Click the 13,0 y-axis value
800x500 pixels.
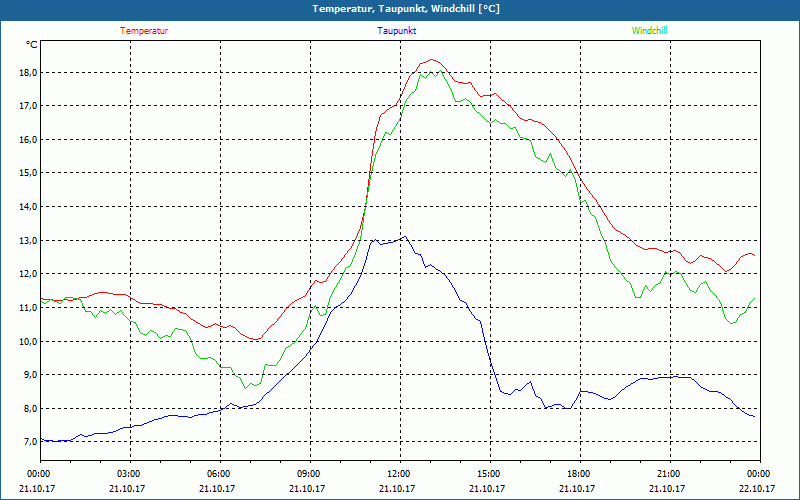point(28,240)
